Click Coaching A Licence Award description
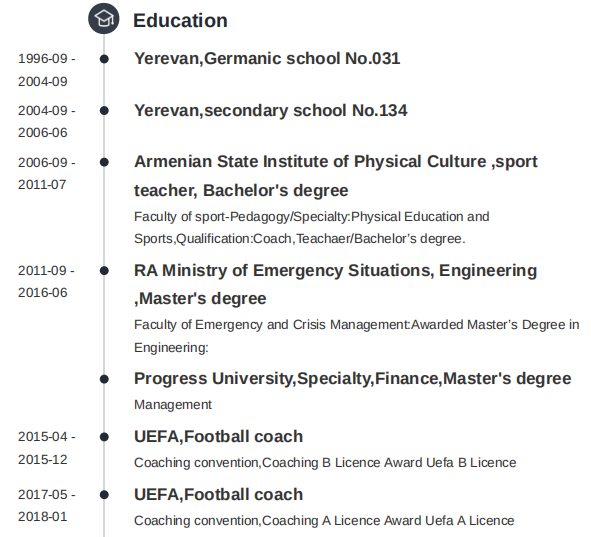 click(324, 520)
